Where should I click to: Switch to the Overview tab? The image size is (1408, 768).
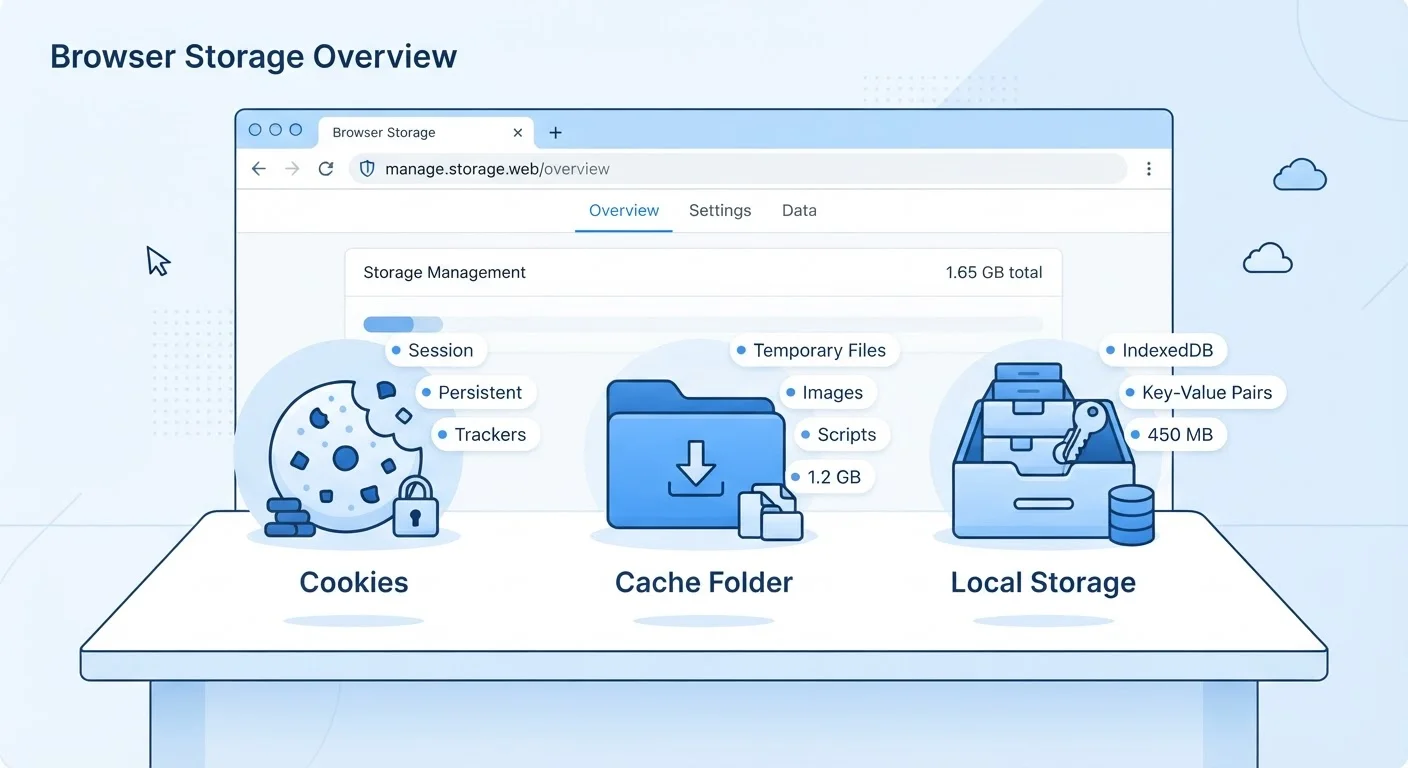pos(624,211)
